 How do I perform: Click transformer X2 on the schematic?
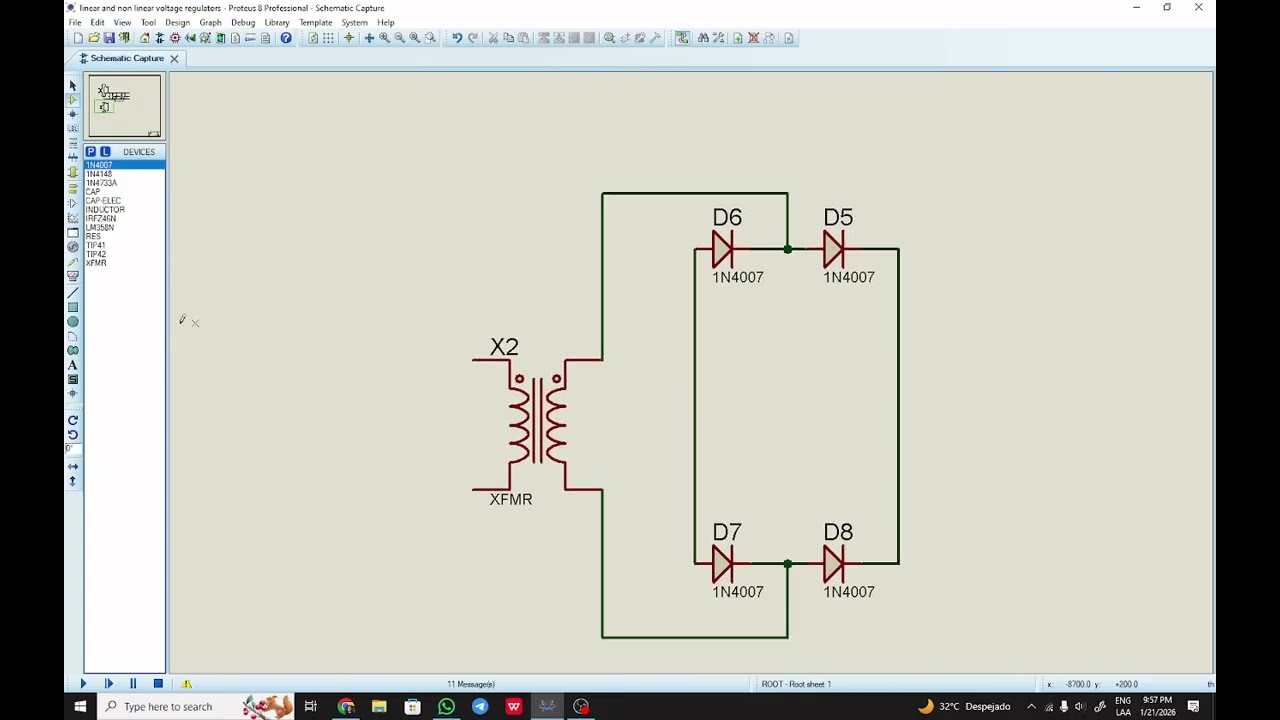(x=538, y=425)
